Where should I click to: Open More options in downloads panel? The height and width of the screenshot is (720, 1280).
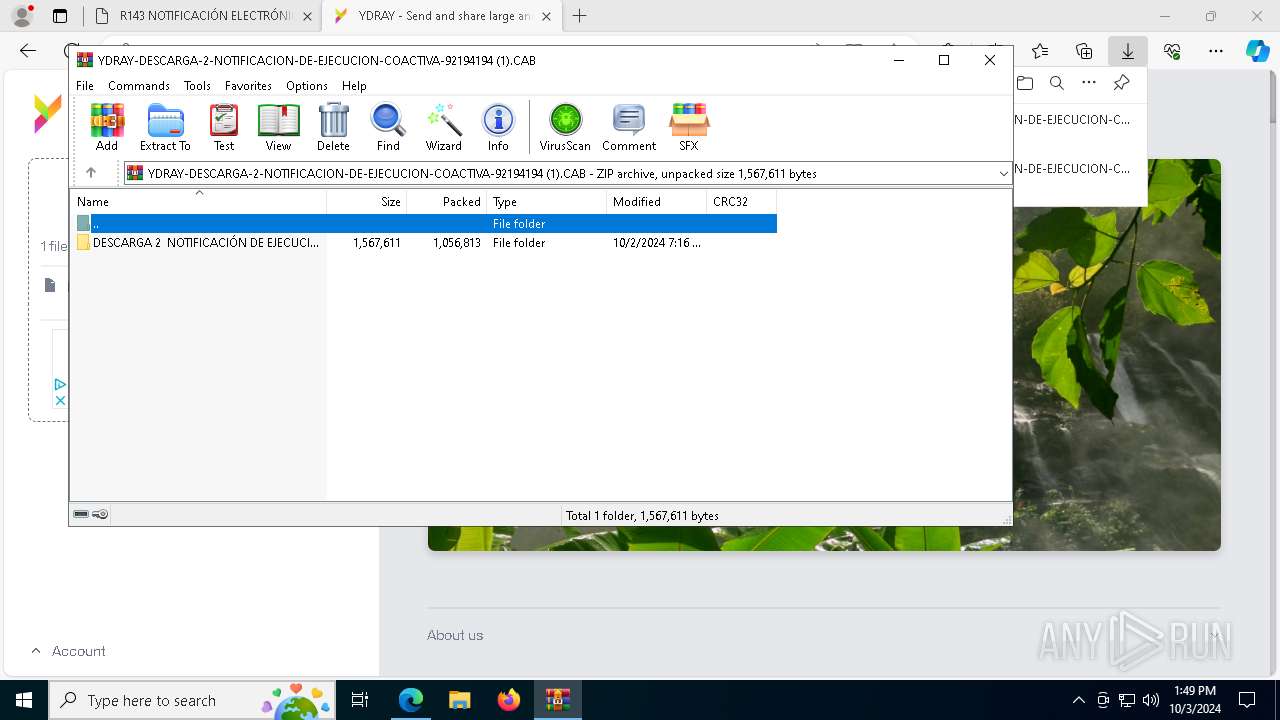pyautogui.click(x=1089, y=83)
